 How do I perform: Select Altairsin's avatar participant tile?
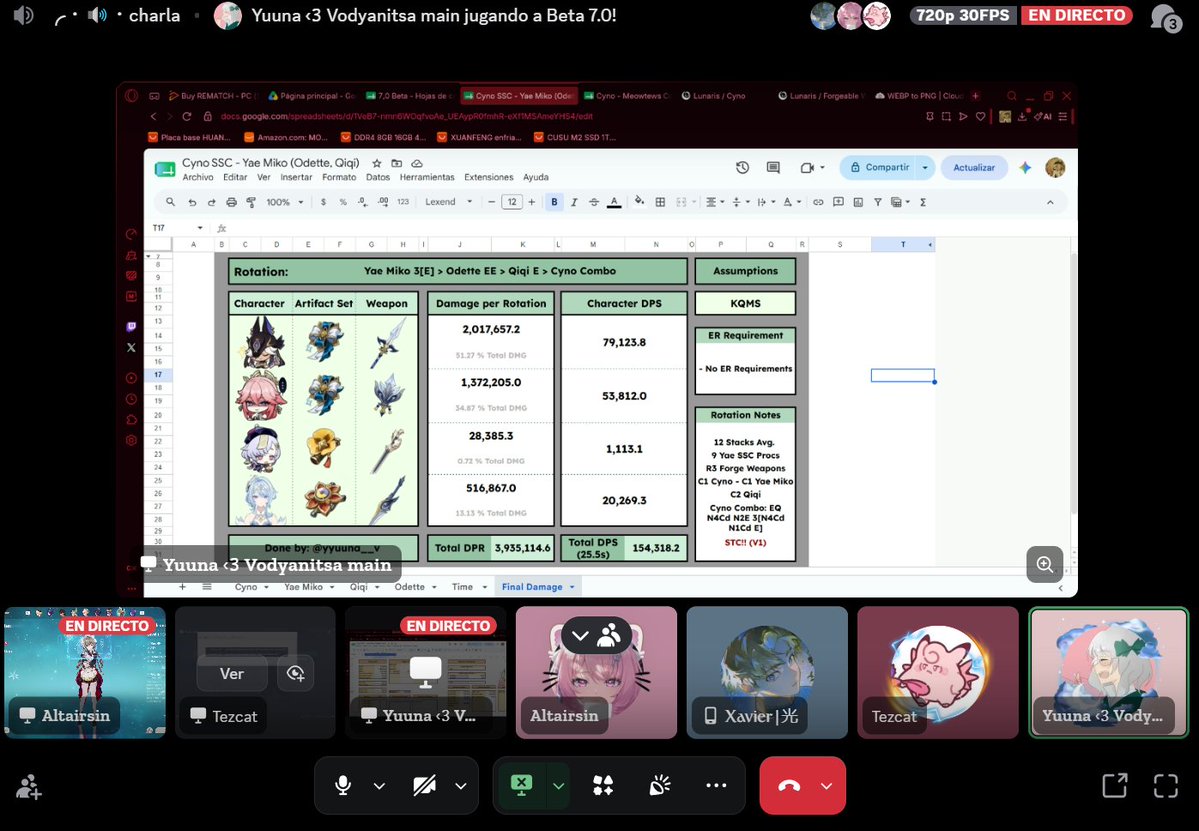[596, 673]
